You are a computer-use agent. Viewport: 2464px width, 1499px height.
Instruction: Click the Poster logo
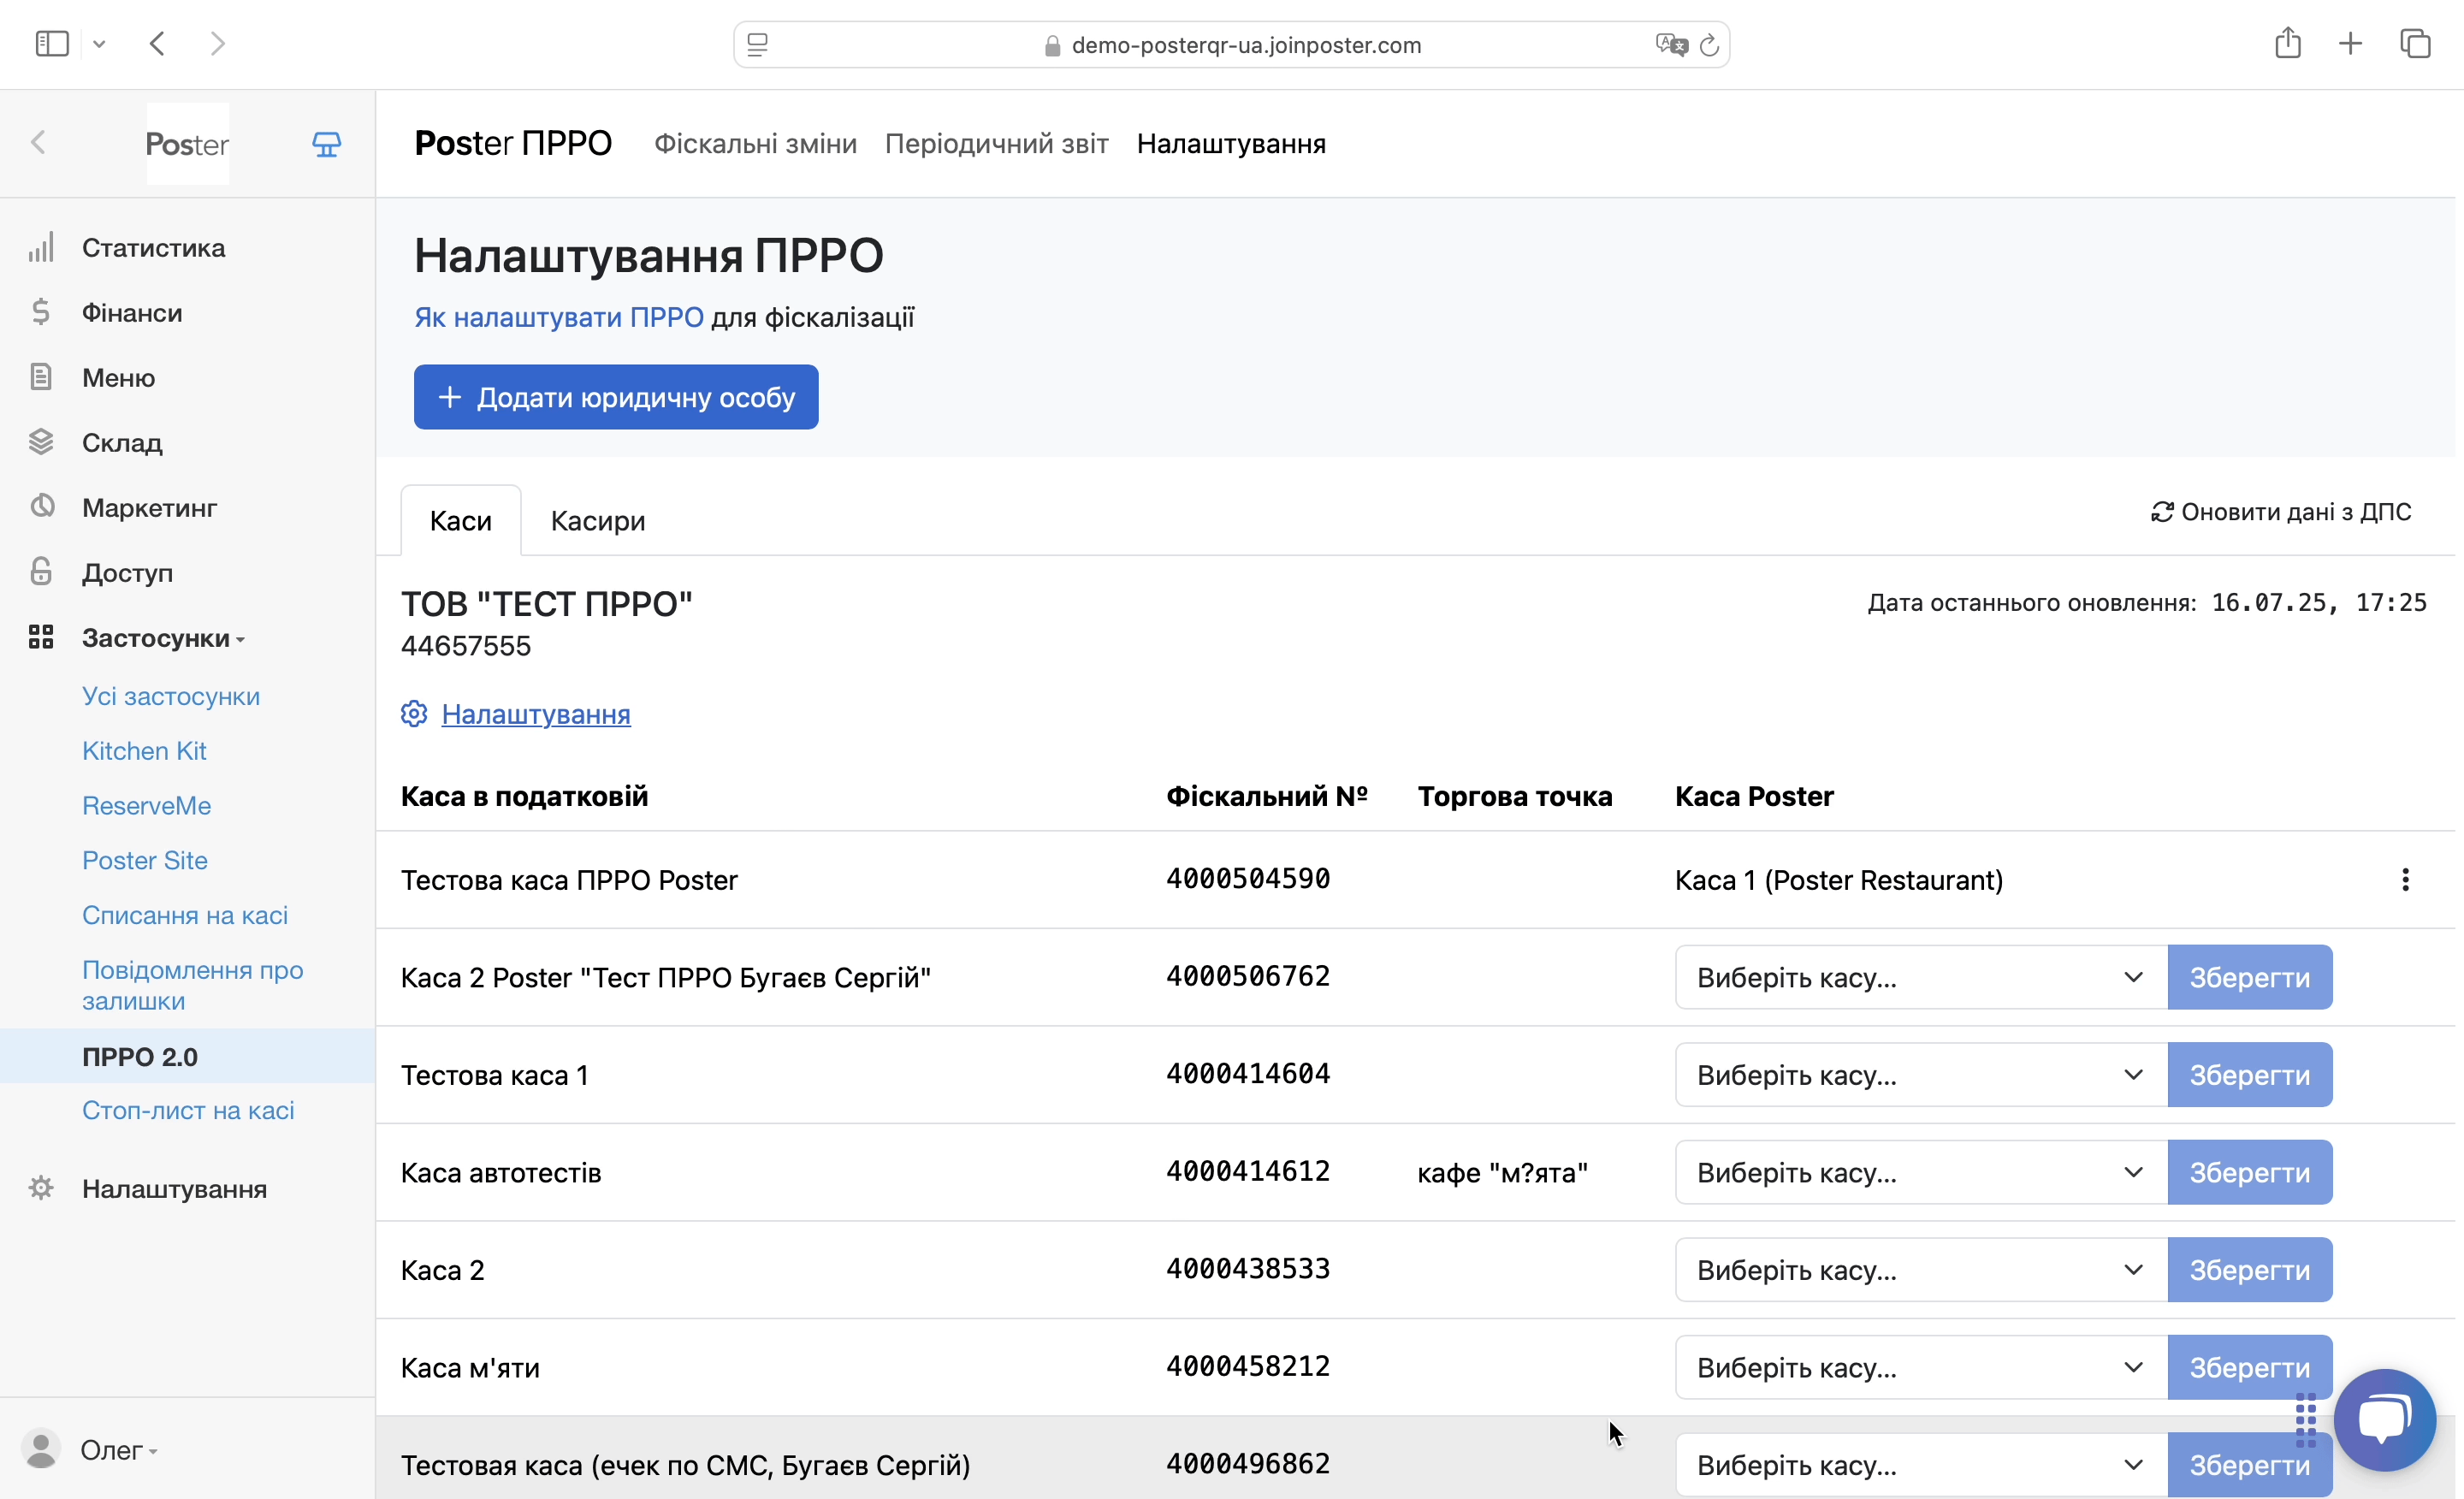pos(187,144)
